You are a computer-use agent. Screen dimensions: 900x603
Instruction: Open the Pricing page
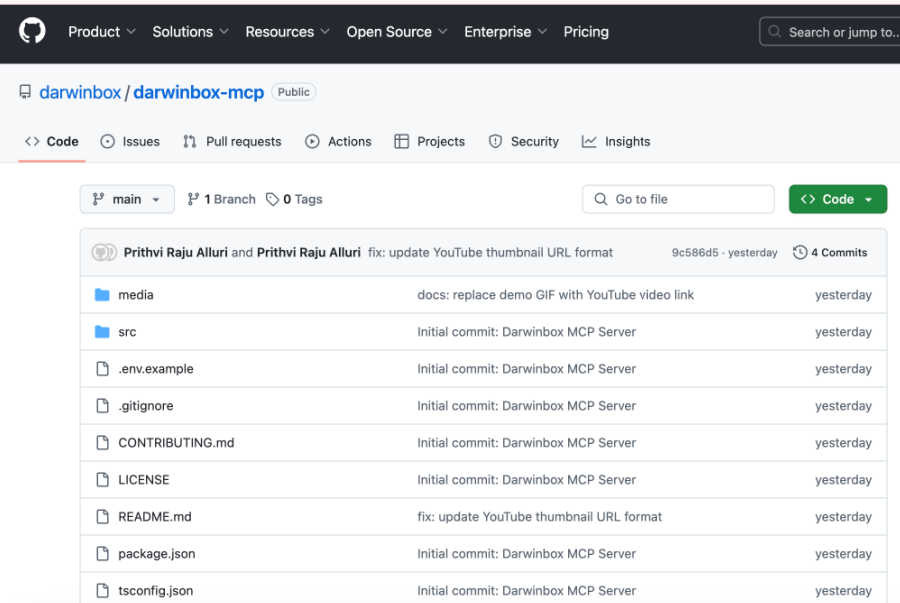[586, 32]
